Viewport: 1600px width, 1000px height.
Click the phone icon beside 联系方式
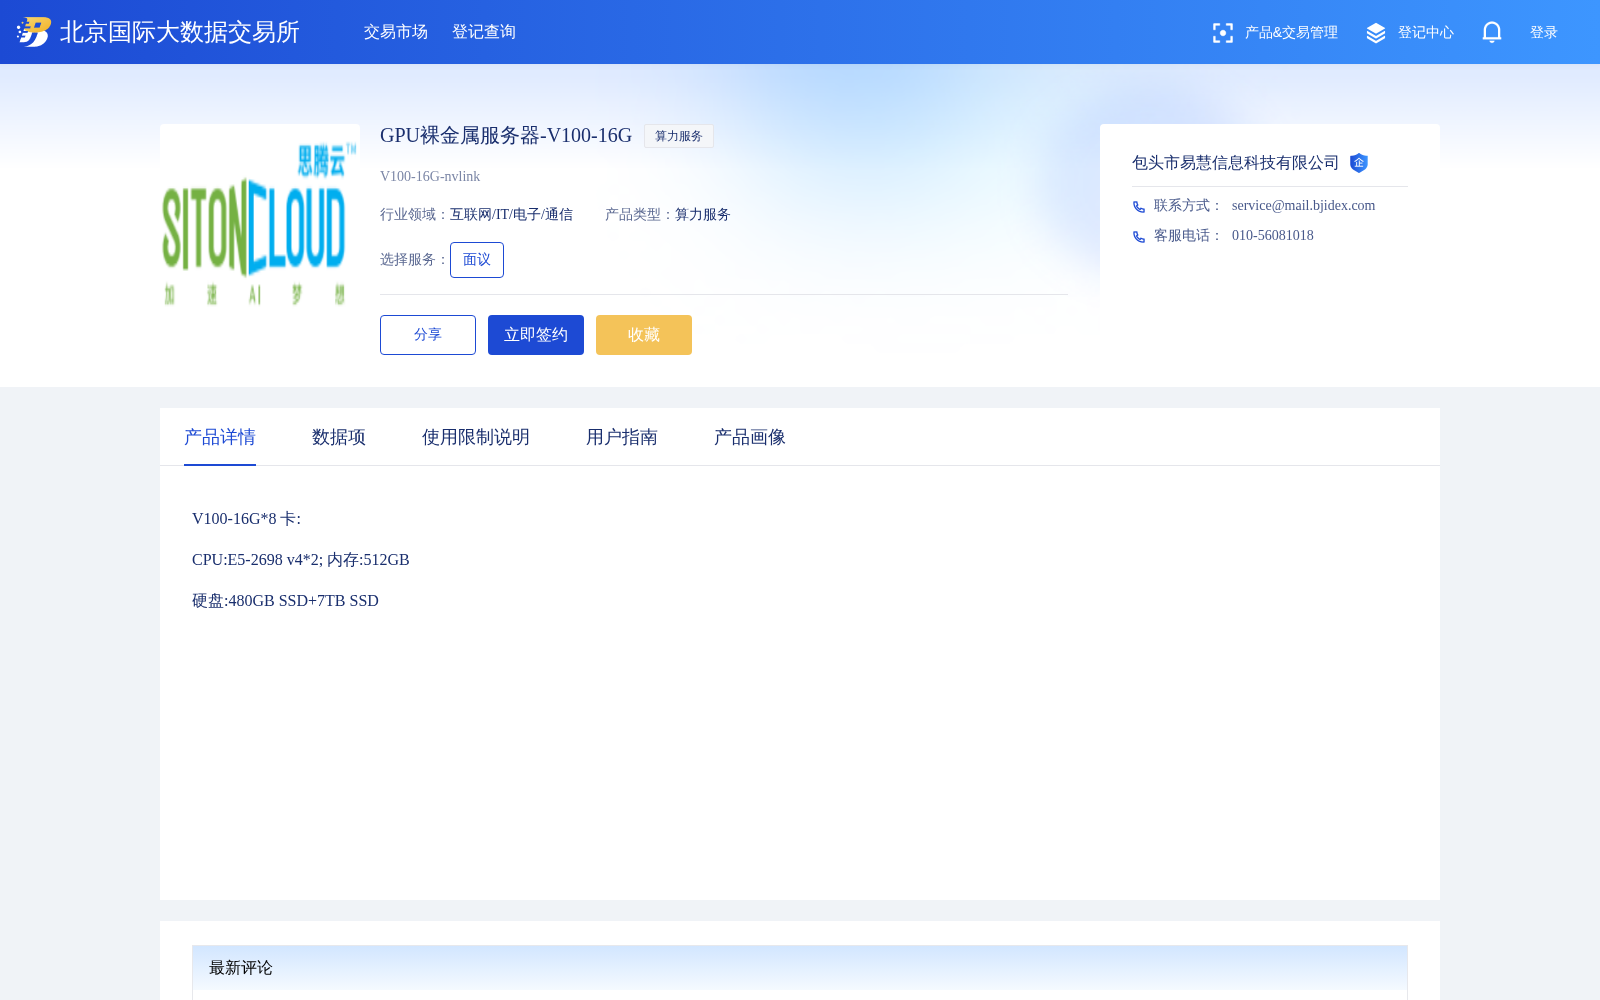point(1139,207)
